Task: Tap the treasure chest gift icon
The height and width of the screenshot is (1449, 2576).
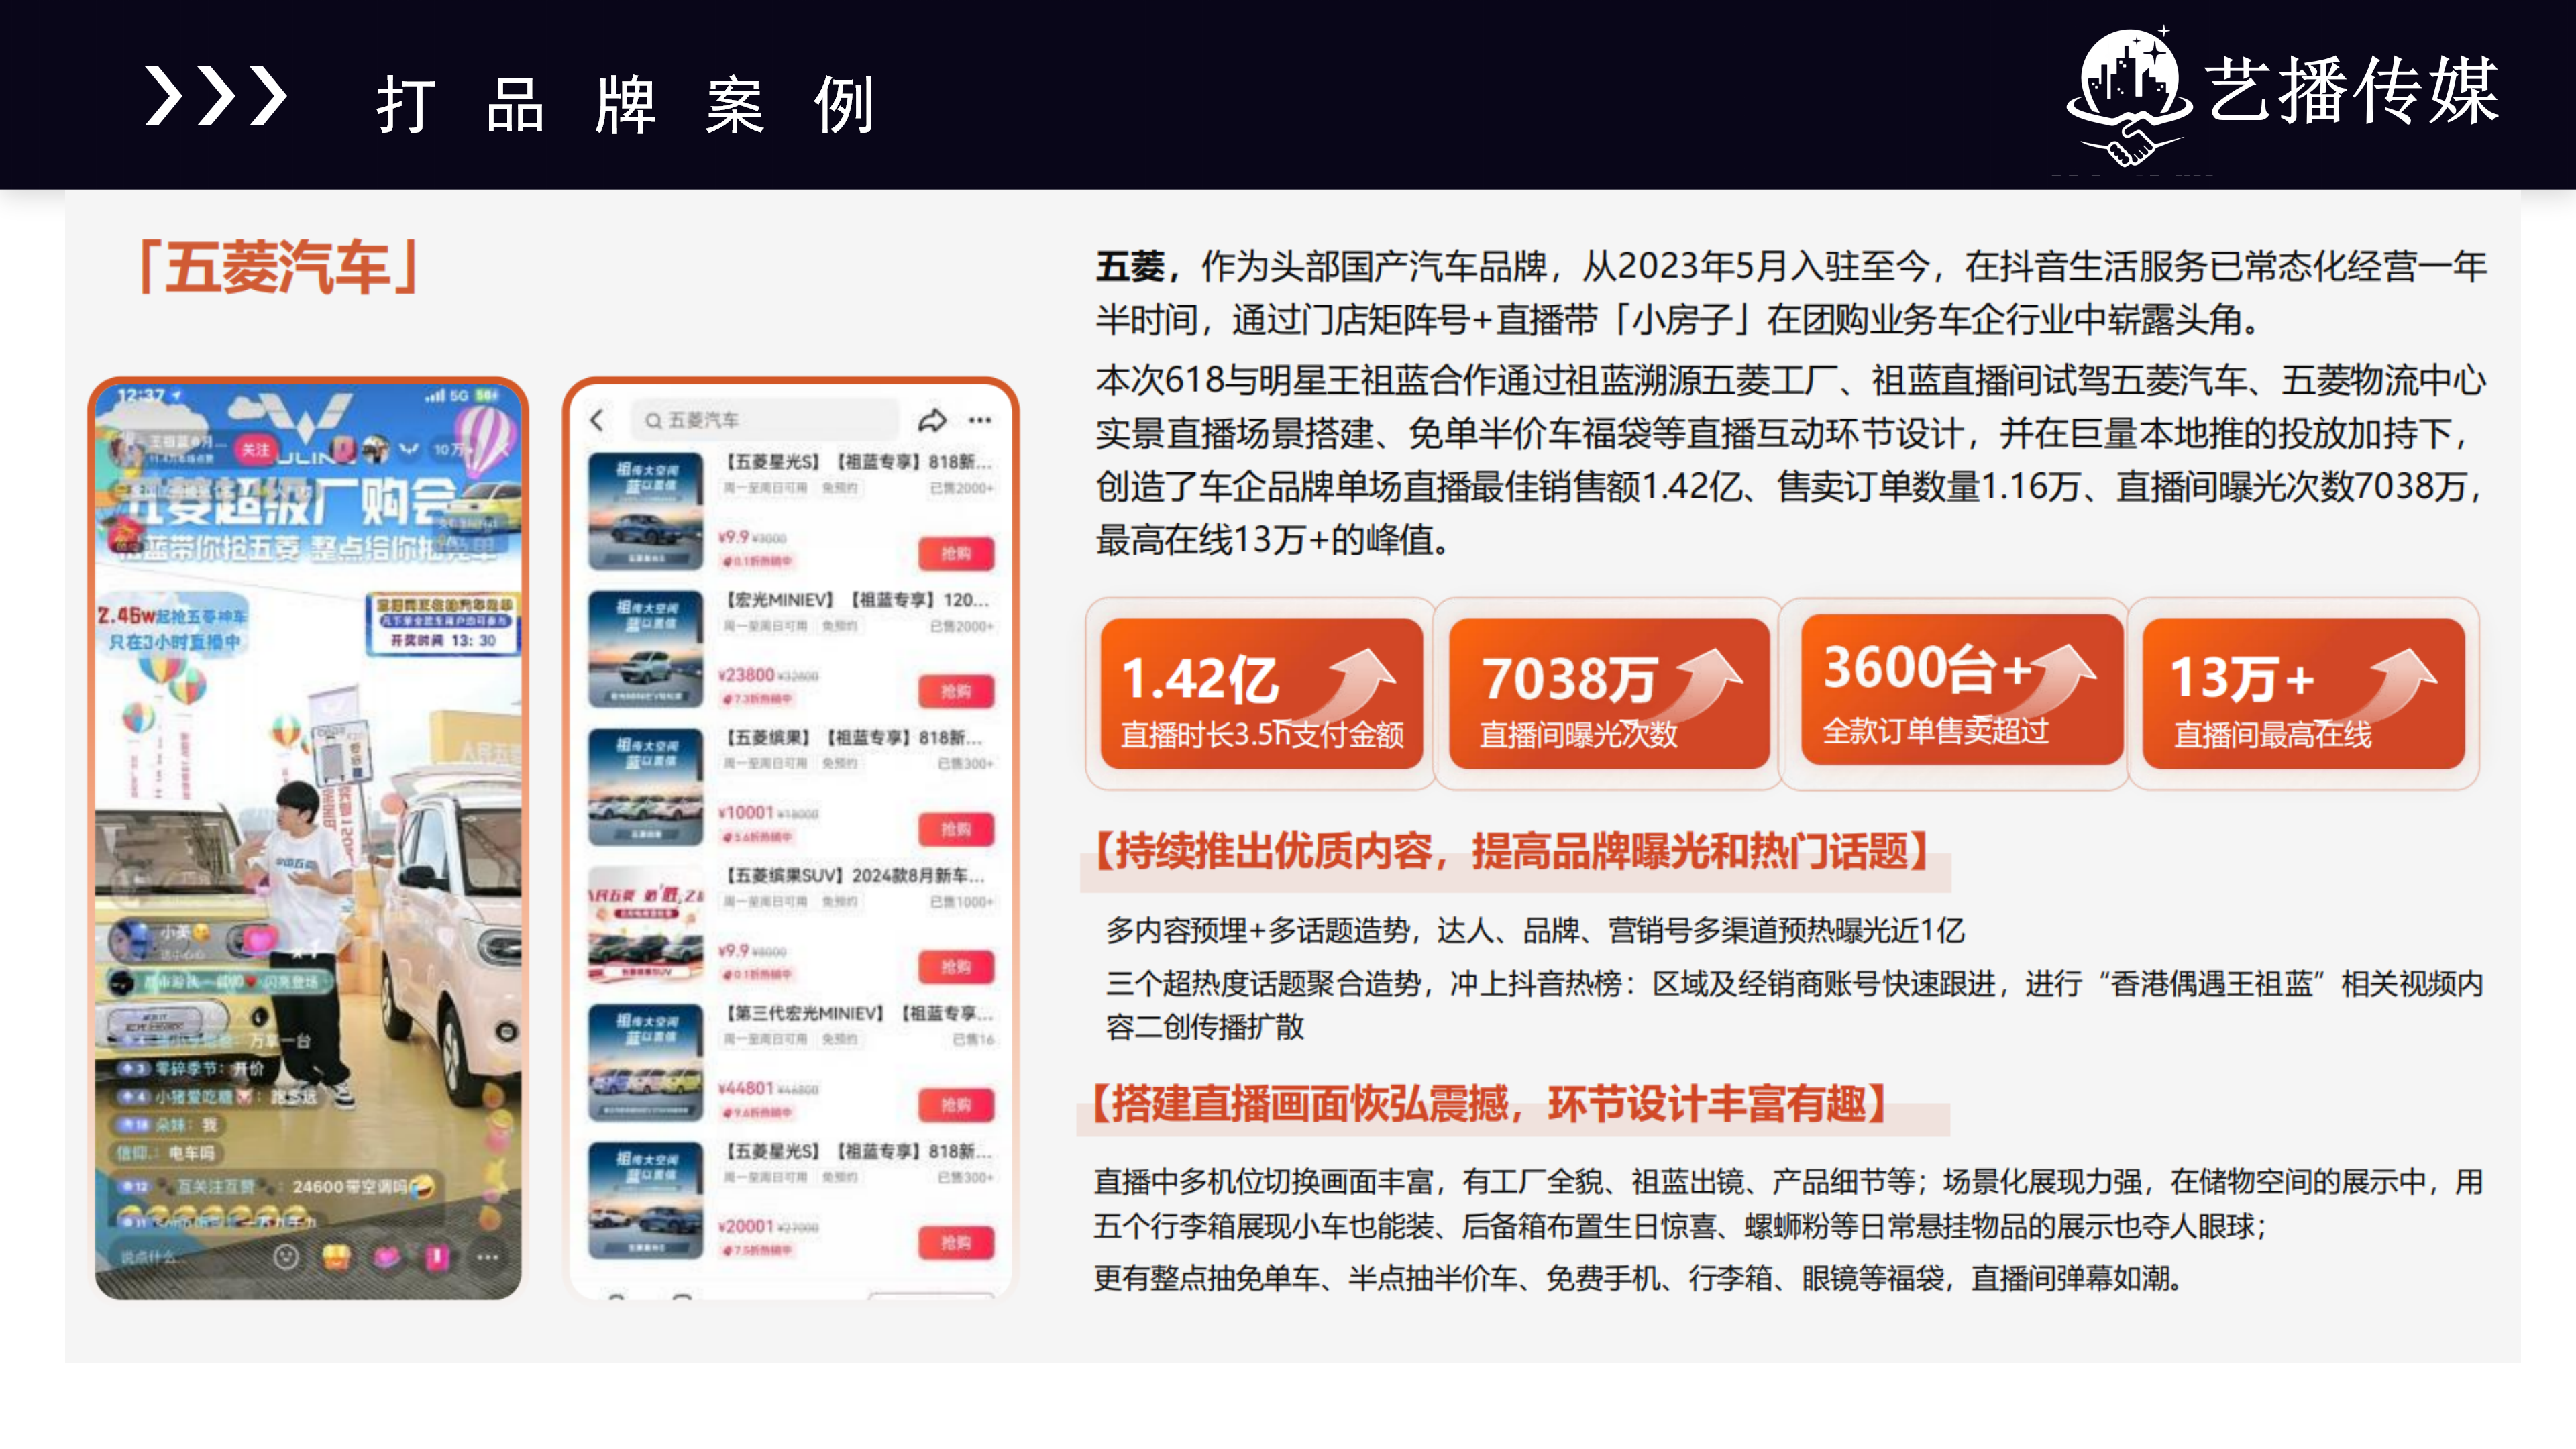Action: click(x=337, y=1257)
